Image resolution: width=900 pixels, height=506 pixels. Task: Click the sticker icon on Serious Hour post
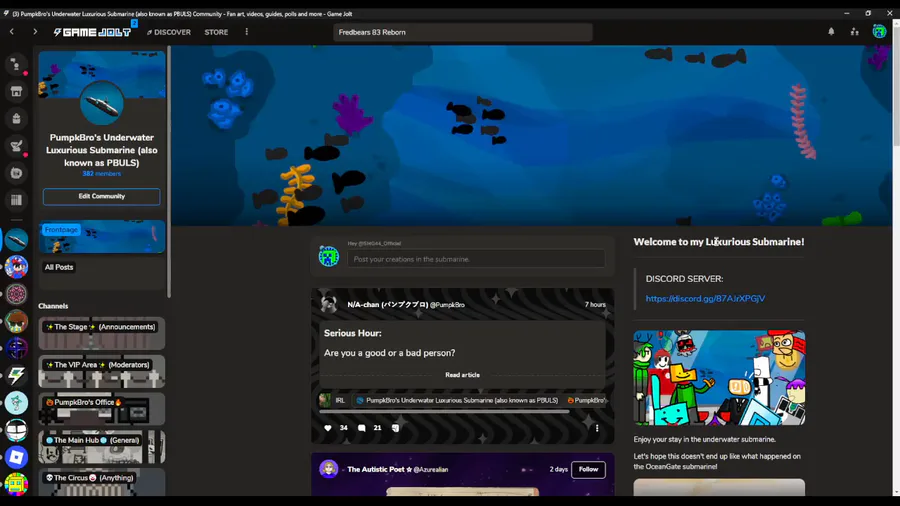395,428
